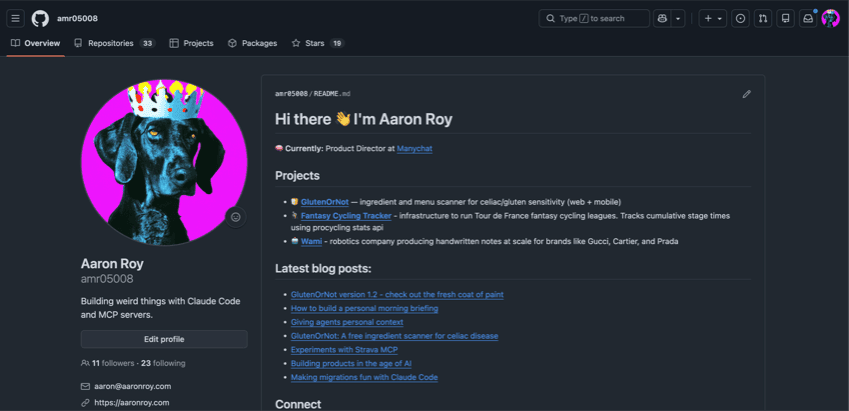Click the Stars count badge 19
This screenshot has width=849, height=411.
point(337,43)
